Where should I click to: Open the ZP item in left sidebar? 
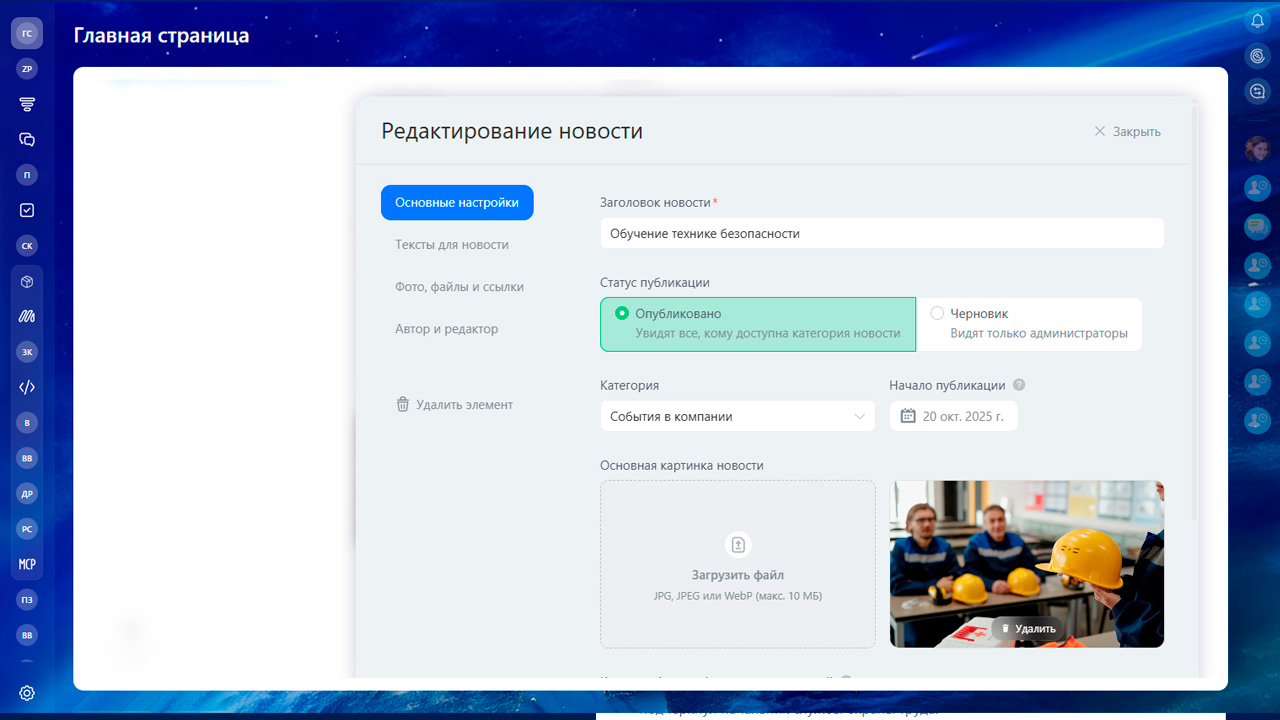coord(27,69)
